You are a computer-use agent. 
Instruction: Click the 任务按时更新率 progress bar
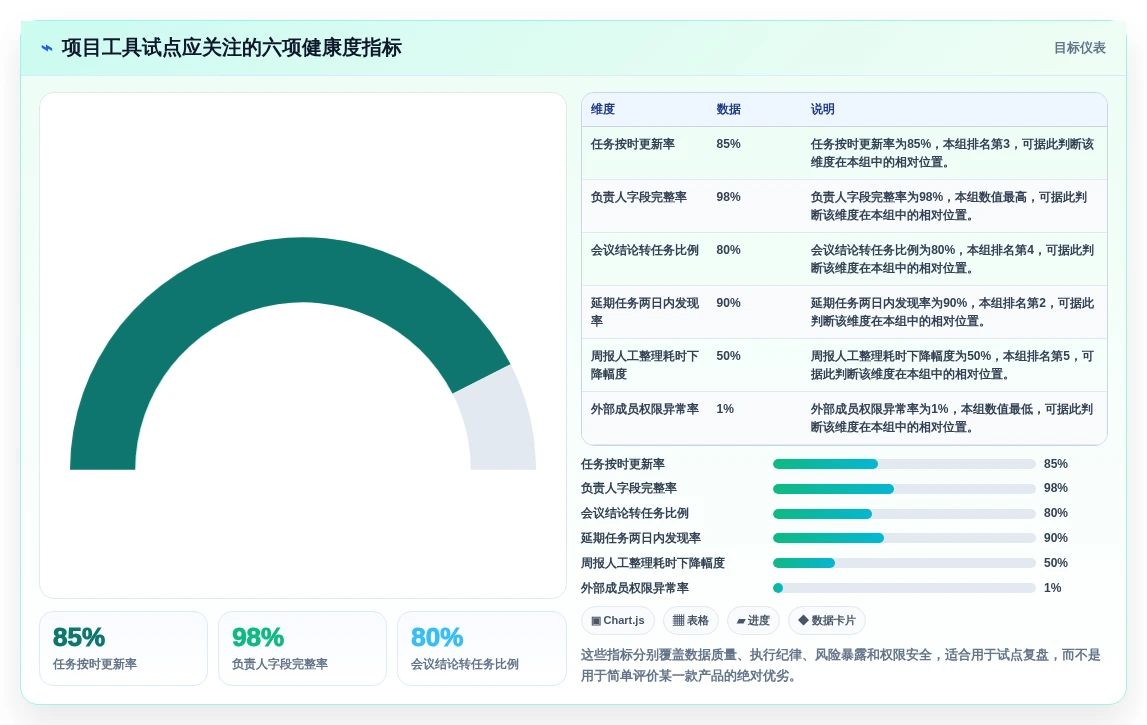tap(904, 464)
